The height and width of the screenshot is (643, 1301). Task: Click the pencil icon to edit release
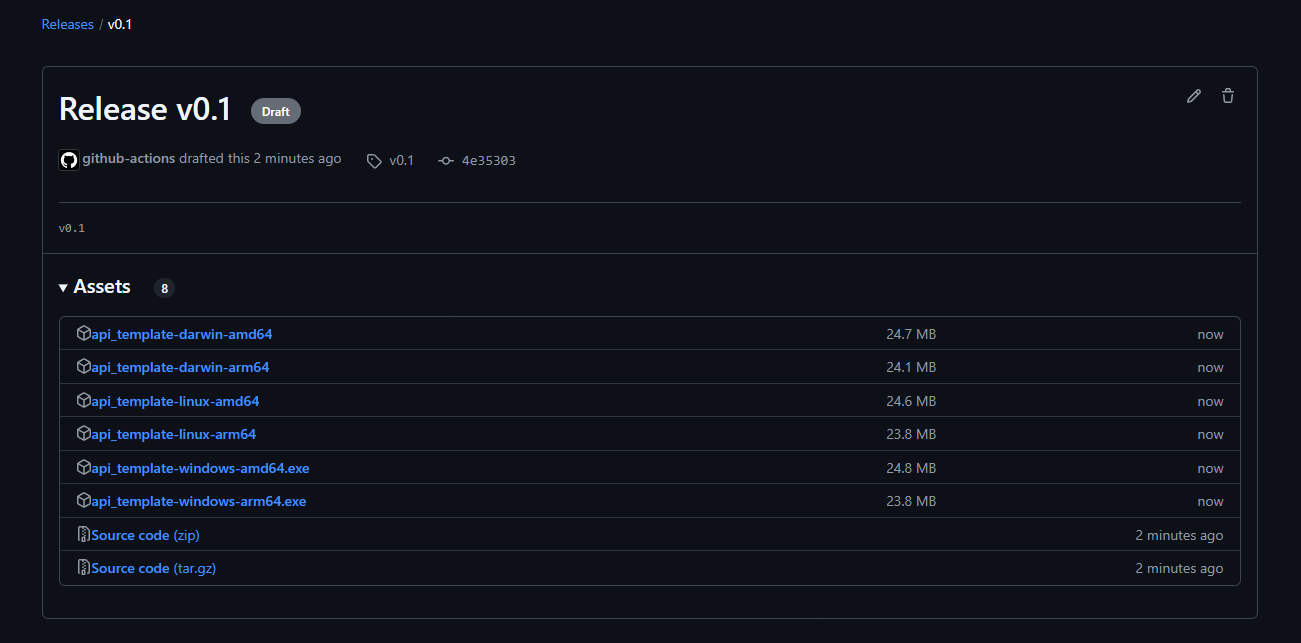[x=1193, y=95]
